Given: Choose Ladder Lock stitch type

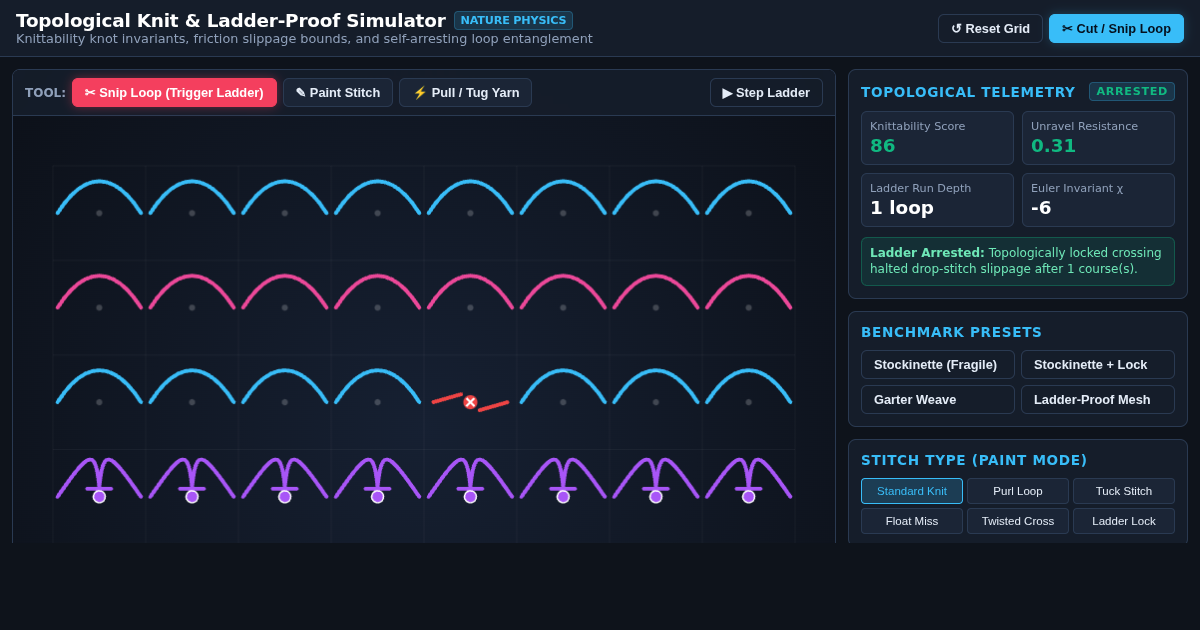Looking at the screenshot, I should click(x=1124, y=521).
